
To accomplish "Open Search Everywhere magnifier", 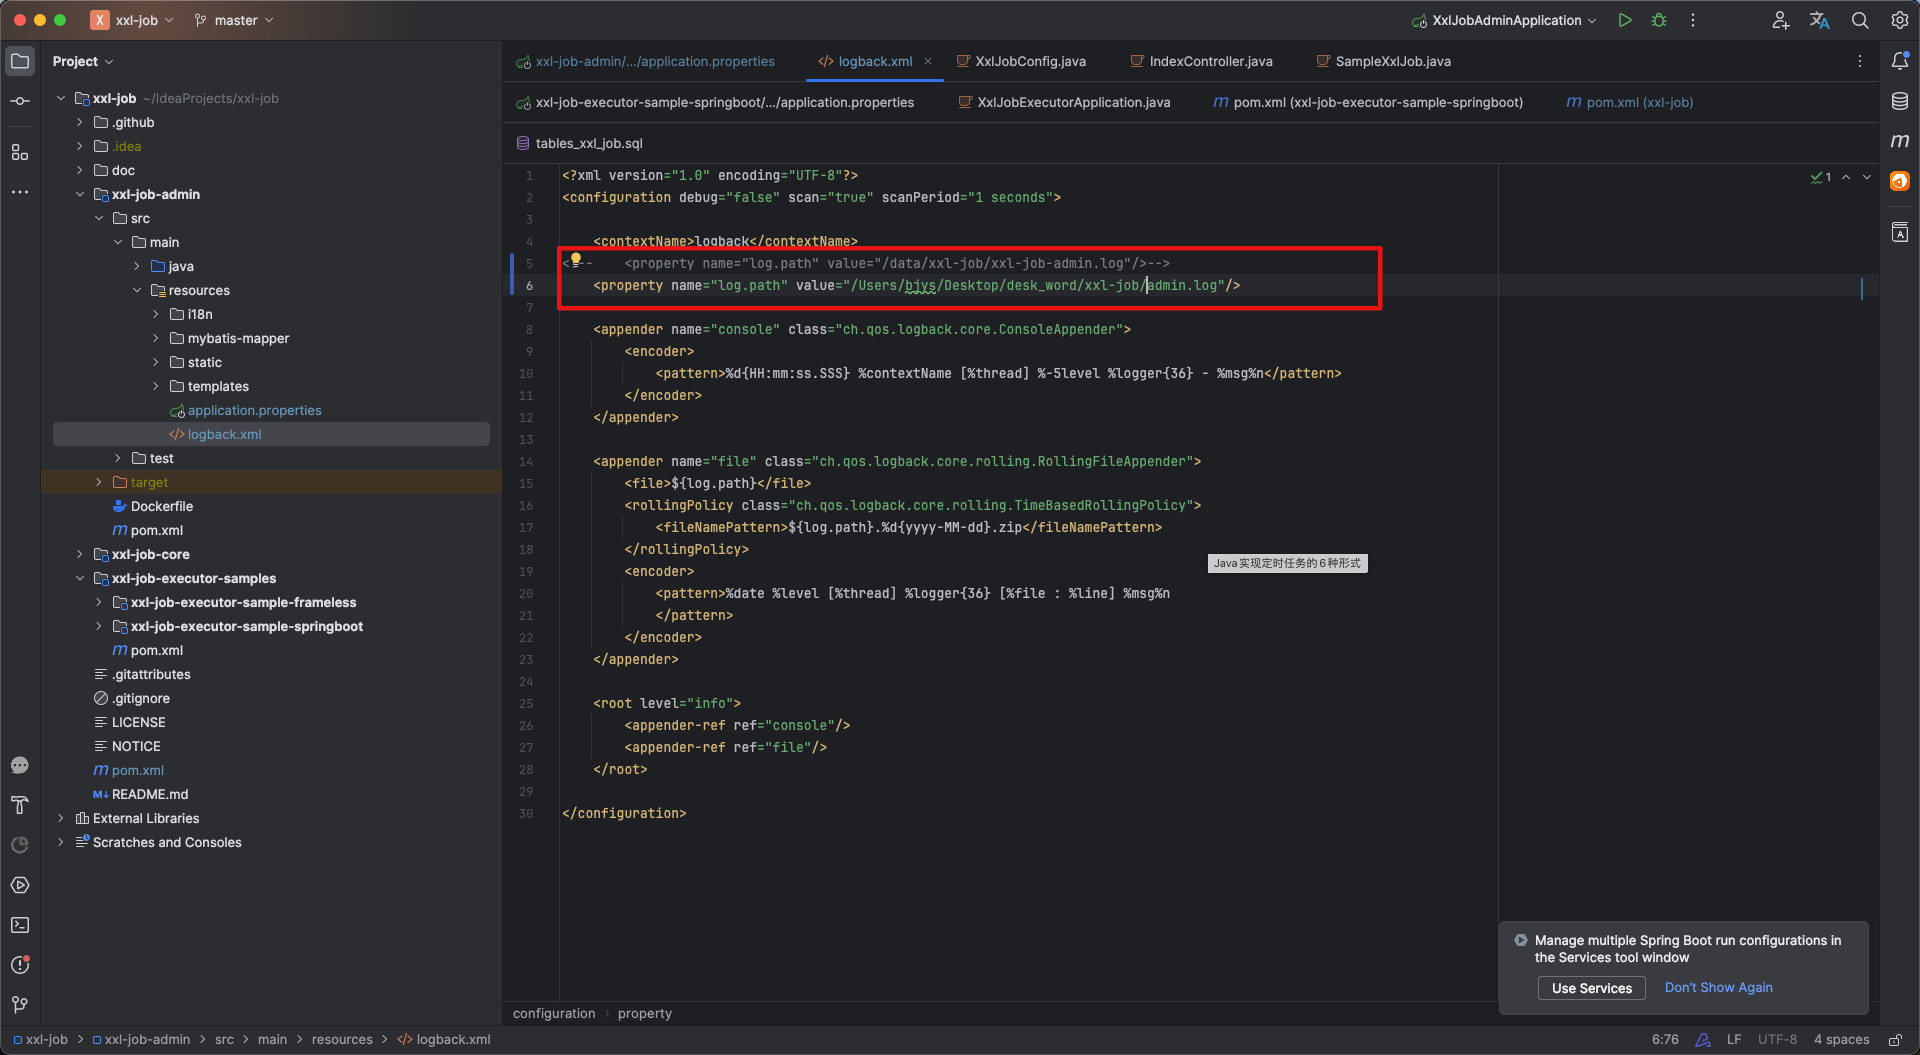I will (x=1860, y=20).
